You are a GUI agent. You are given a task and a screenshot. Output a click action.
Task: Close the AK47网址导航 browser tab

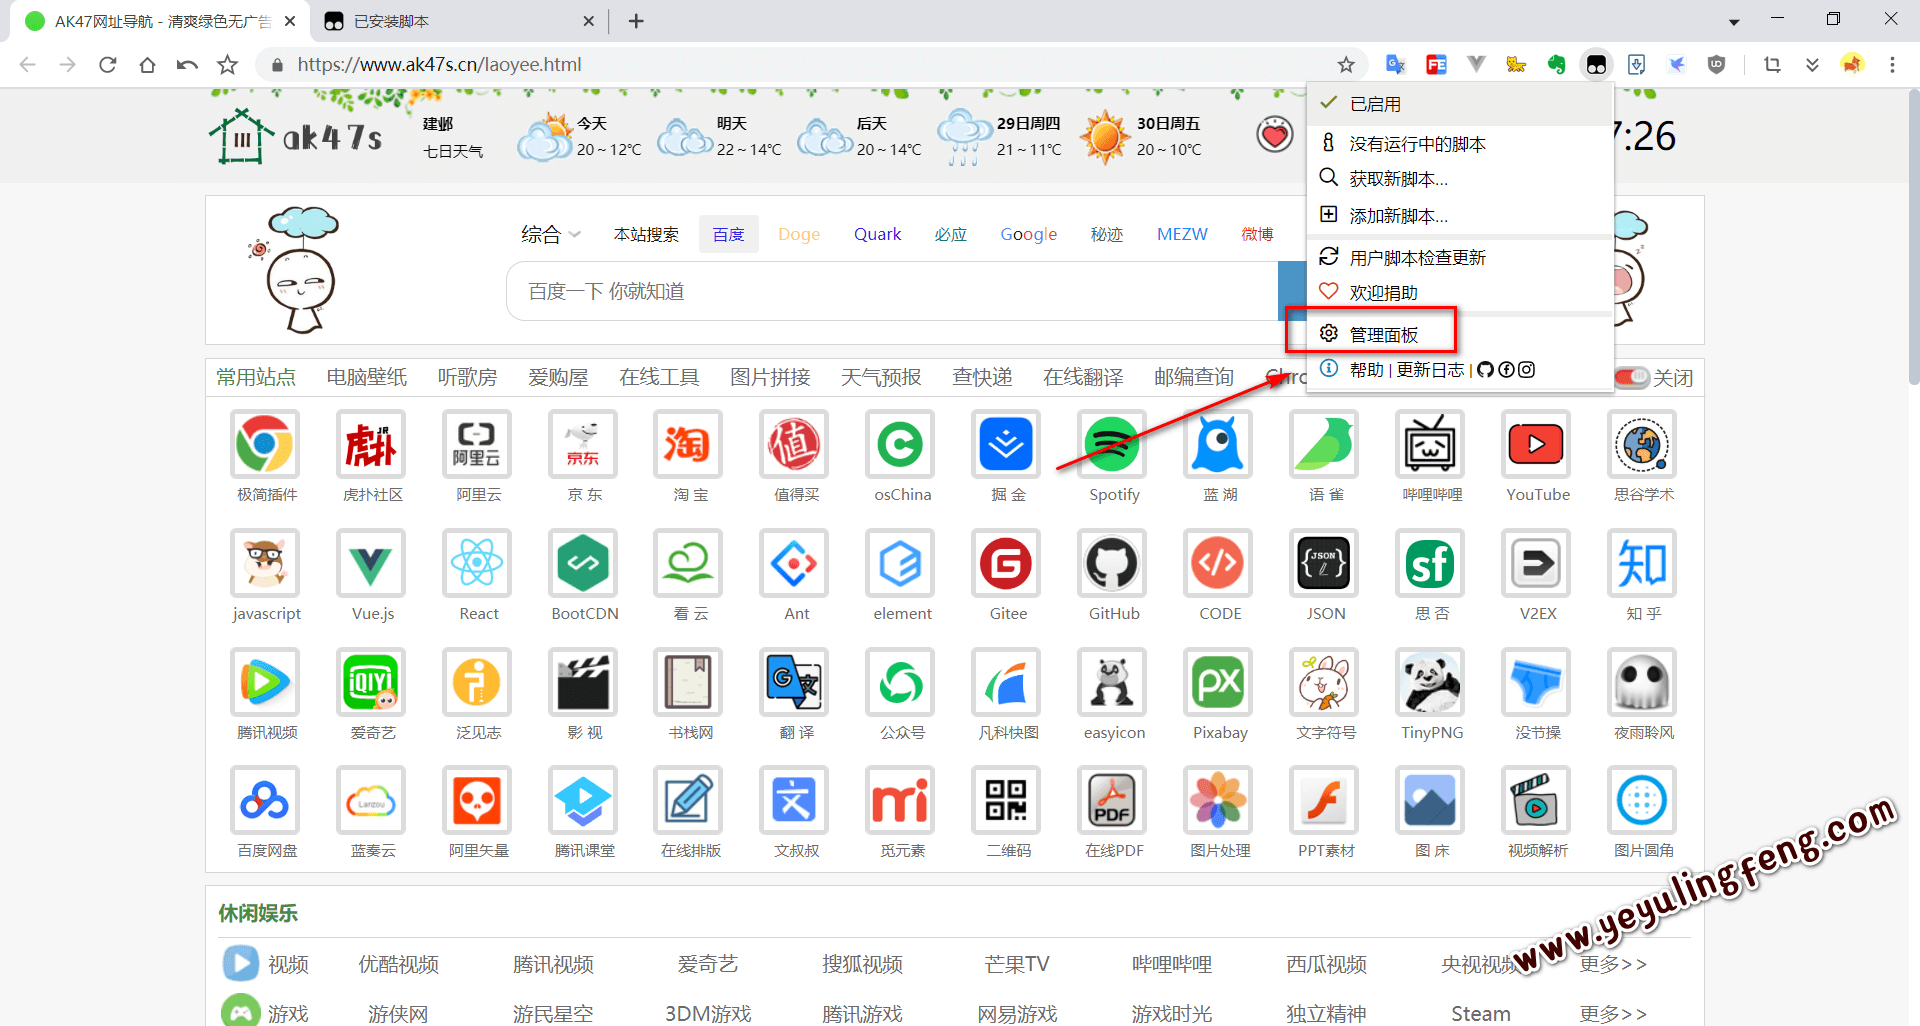[290, 21]
